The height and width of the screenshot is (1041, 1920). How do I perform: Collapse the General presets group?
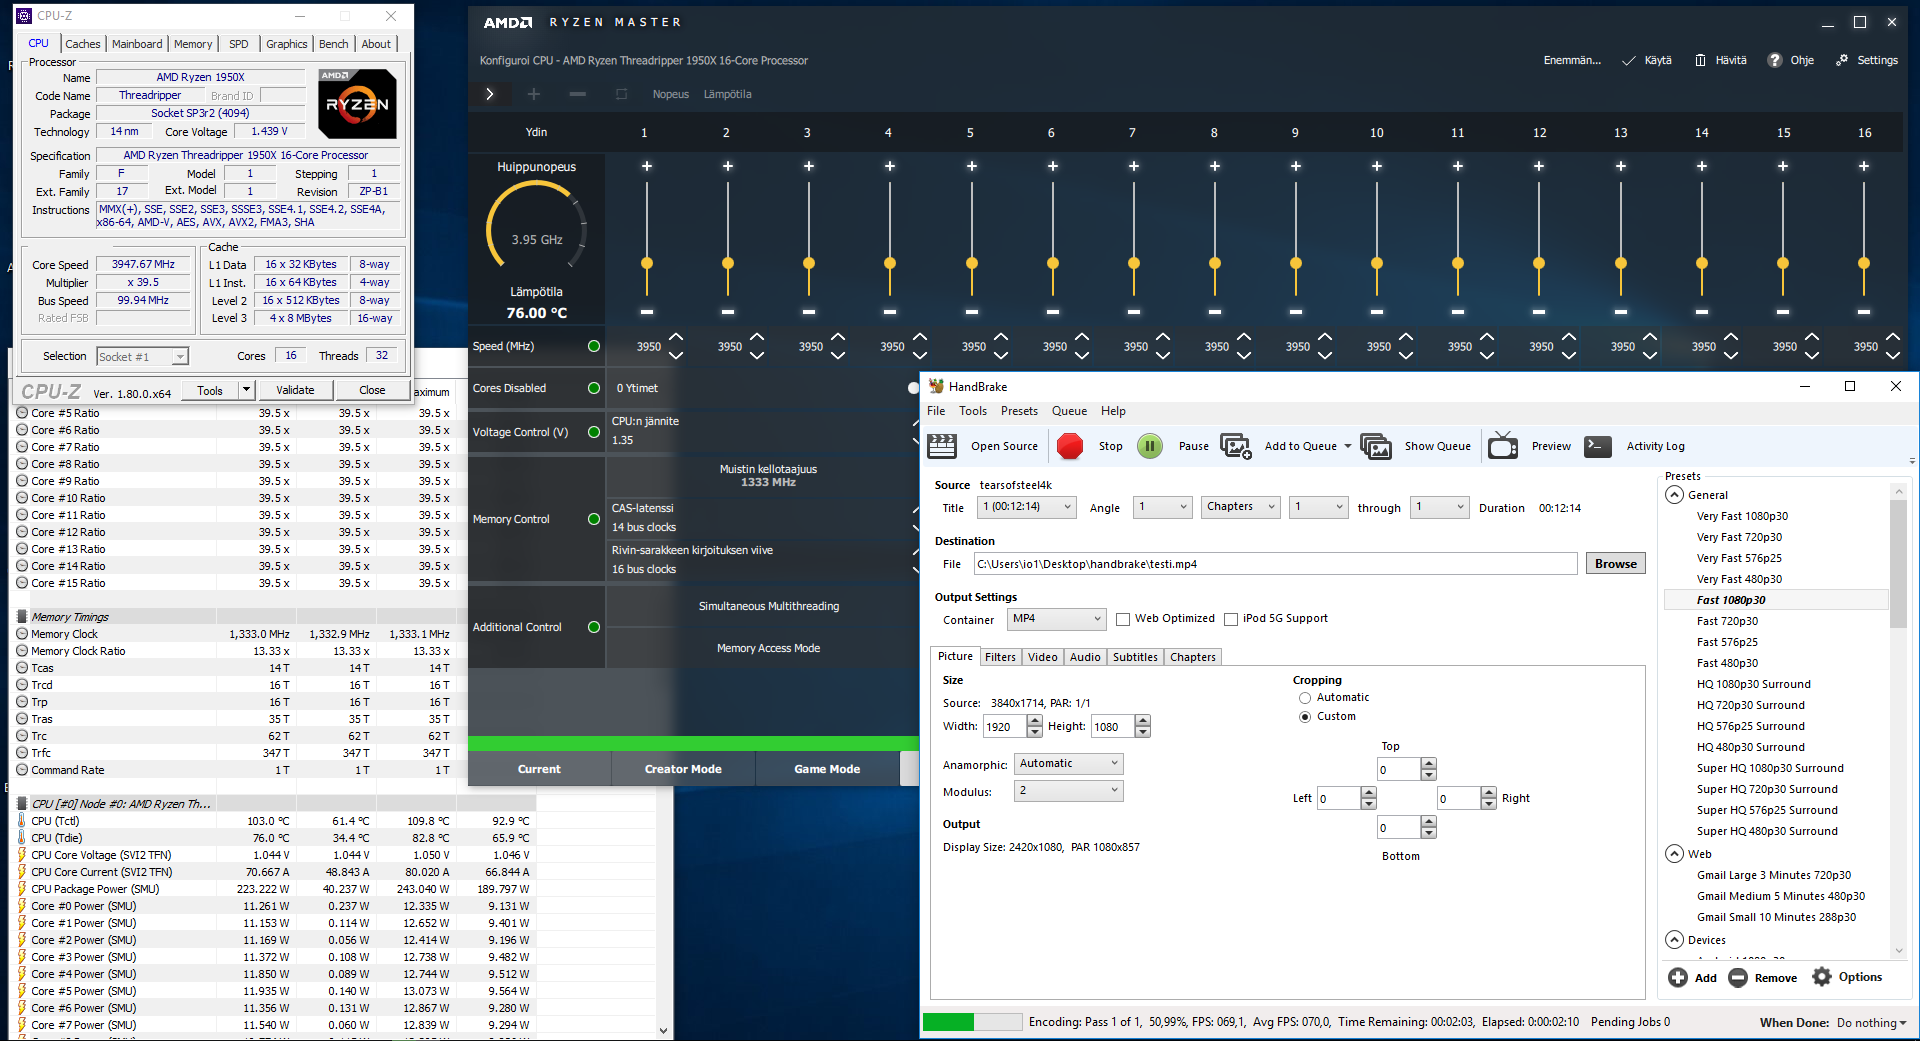[x=1674, y=495]
